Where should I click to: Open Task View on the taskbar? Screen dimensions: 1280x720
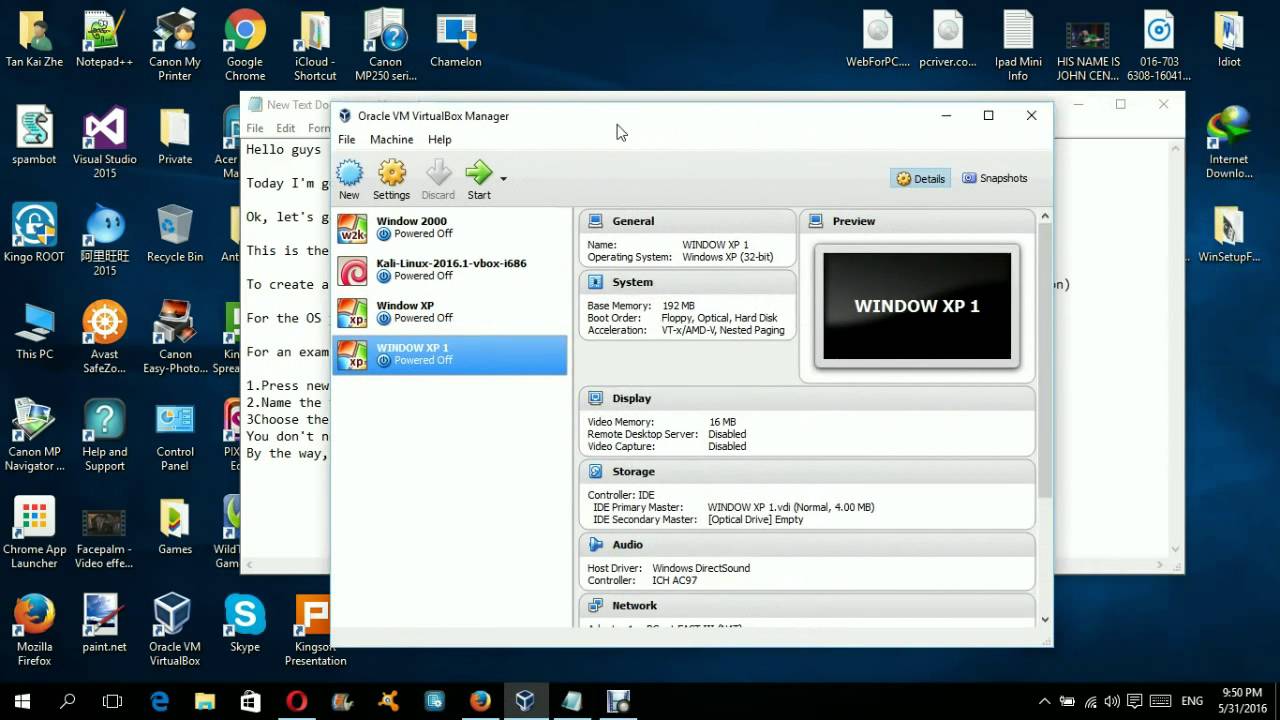tap(113, 701)
